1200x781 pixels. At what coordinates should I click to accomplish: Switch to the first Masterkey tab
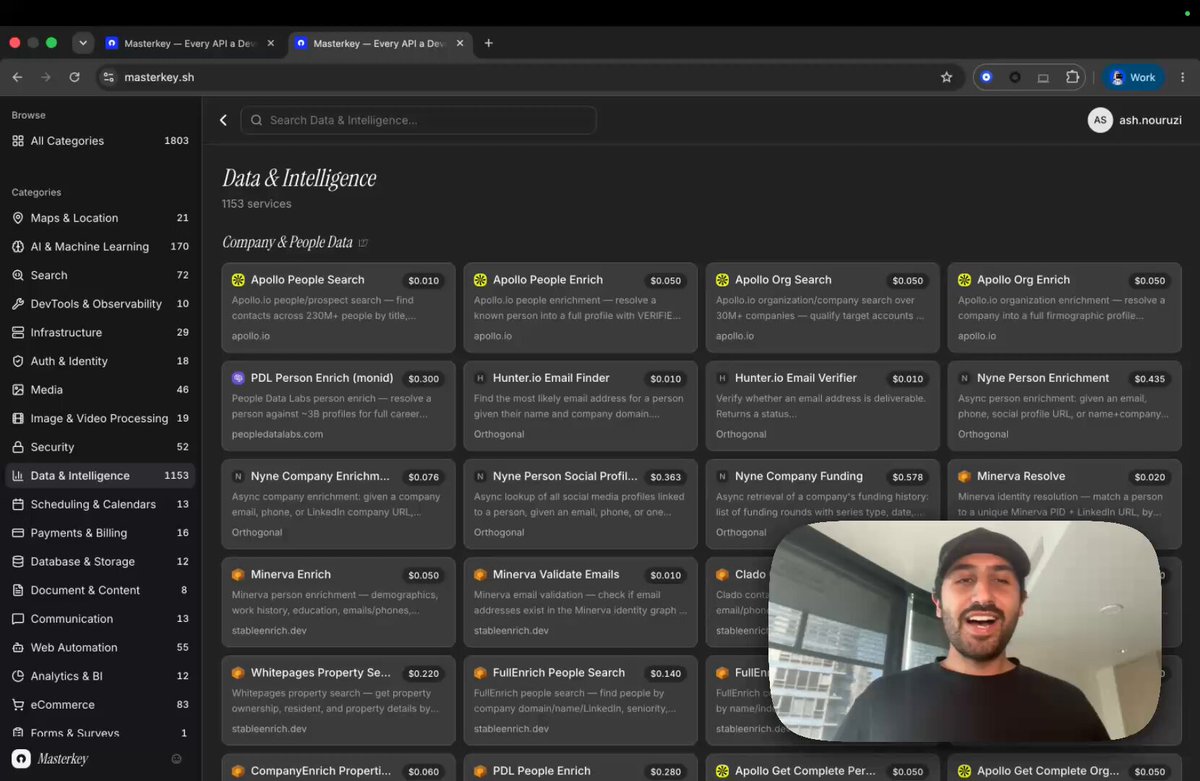point(190,44)
